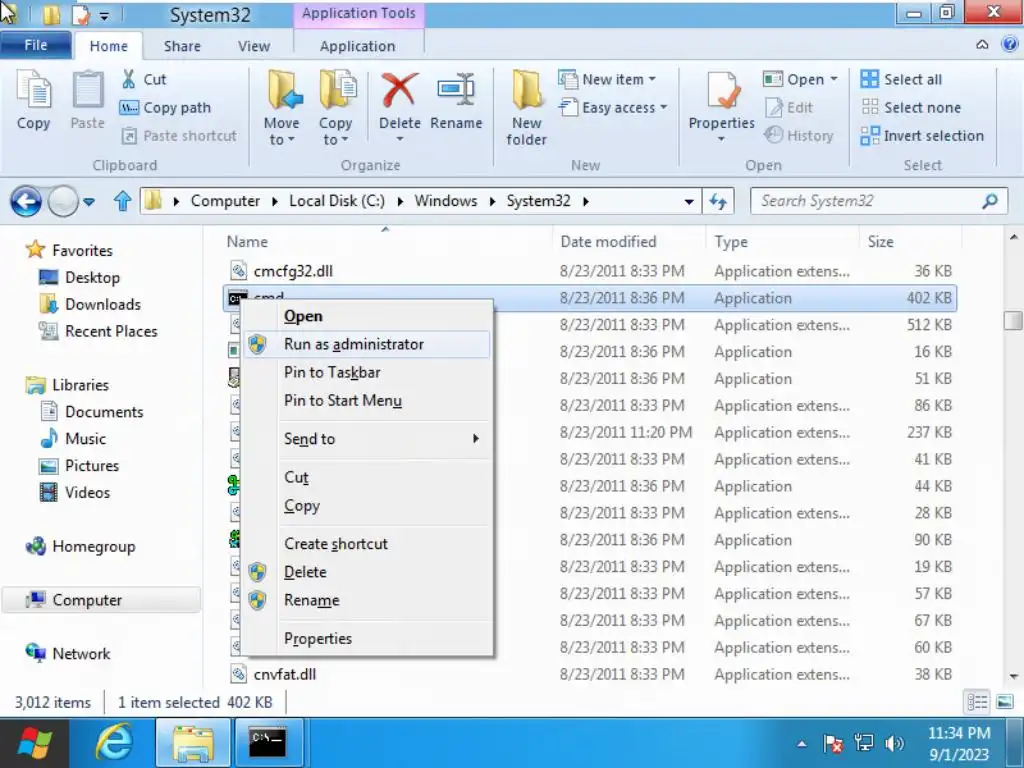The image size is (1024, 768).
Task: Click Select none in the ribbon
Action: (x=911, y=107)
